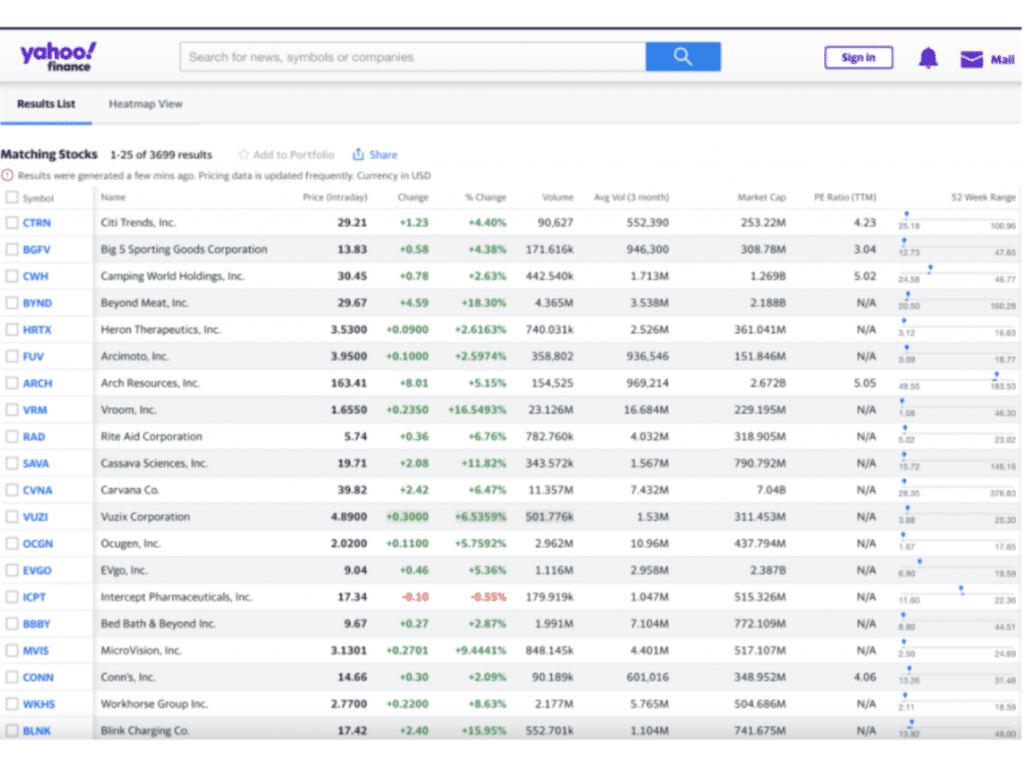Check the CWH row checkbox
Image resolution: width=1024 pixels, height=764 pixels.
coord(12,276)
